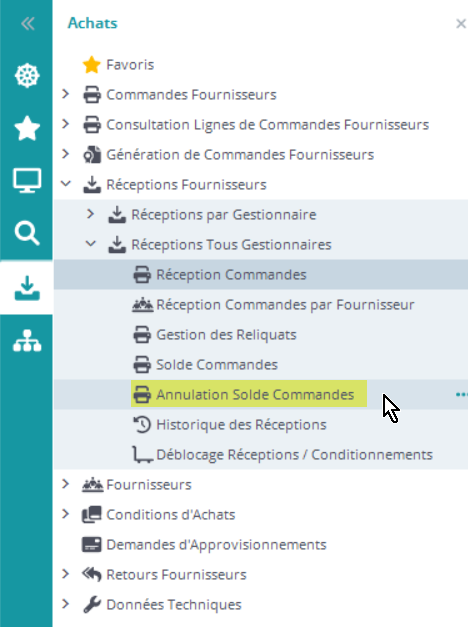Expand Réceptions par Gestionnaire node
This screenshot has width=468, height=627.
(90, 214)
